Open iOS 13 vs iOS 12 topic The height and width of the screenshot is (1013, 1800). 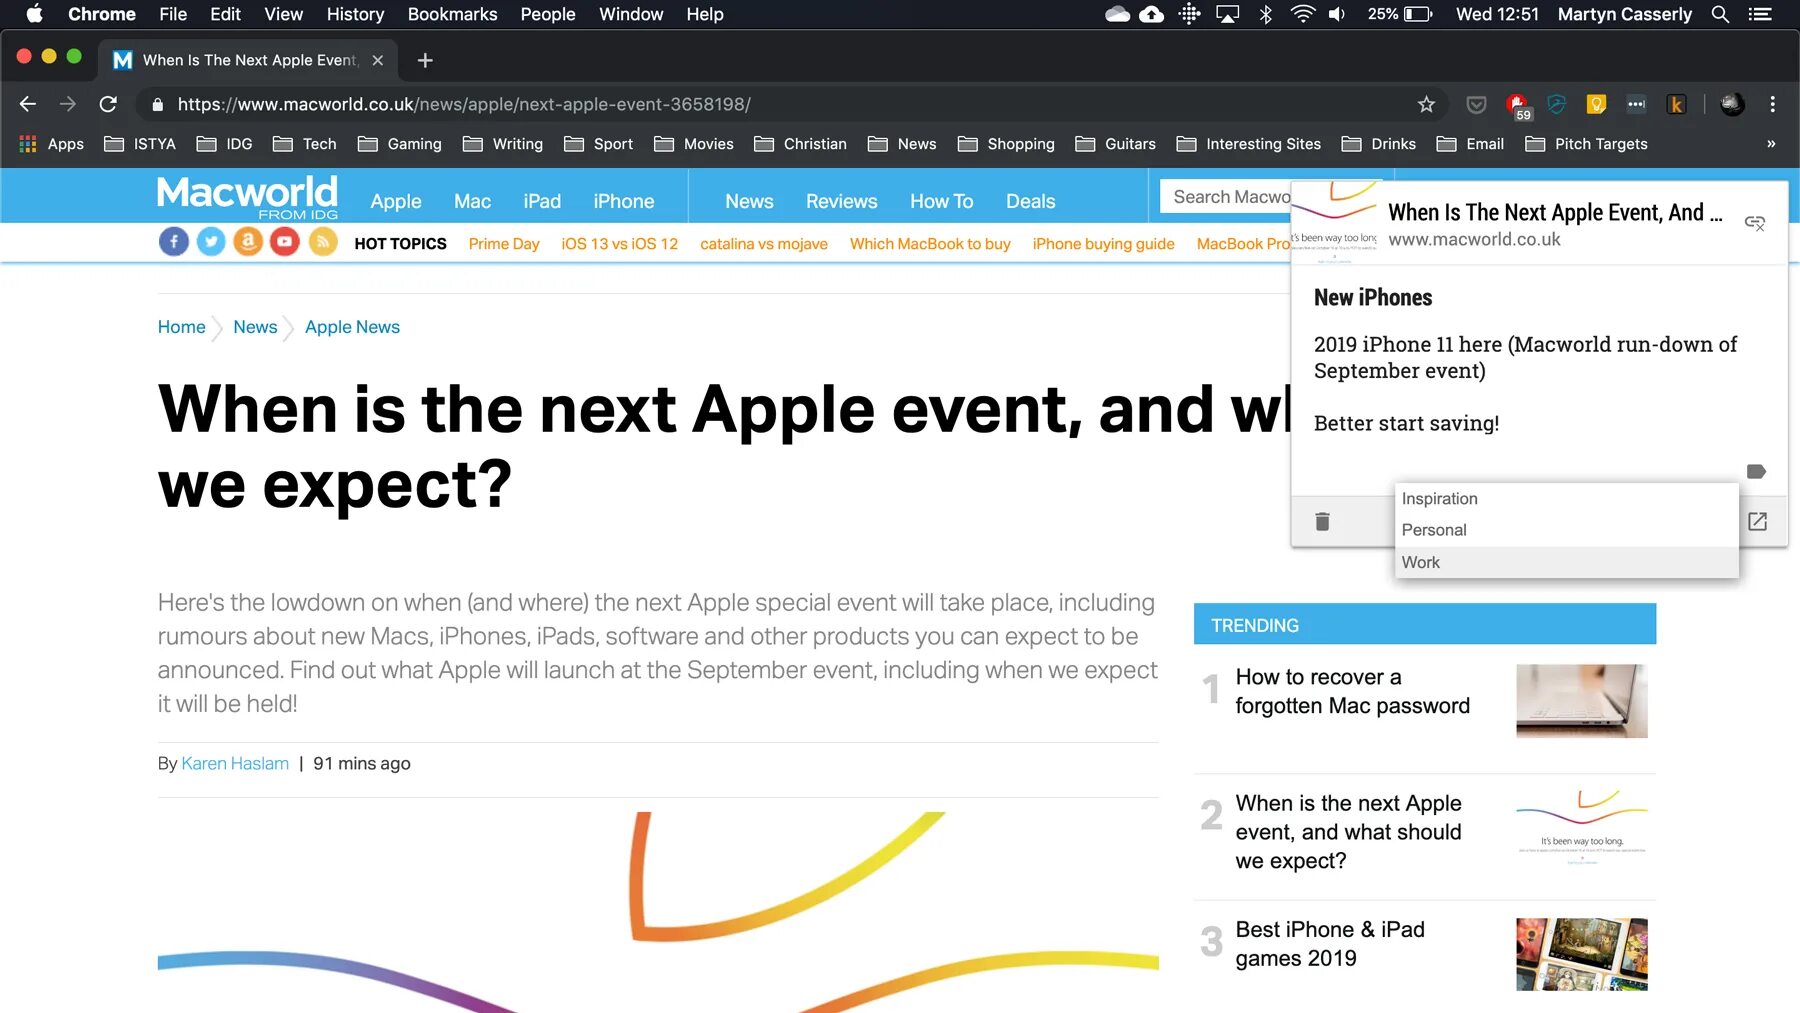point(620,244)
